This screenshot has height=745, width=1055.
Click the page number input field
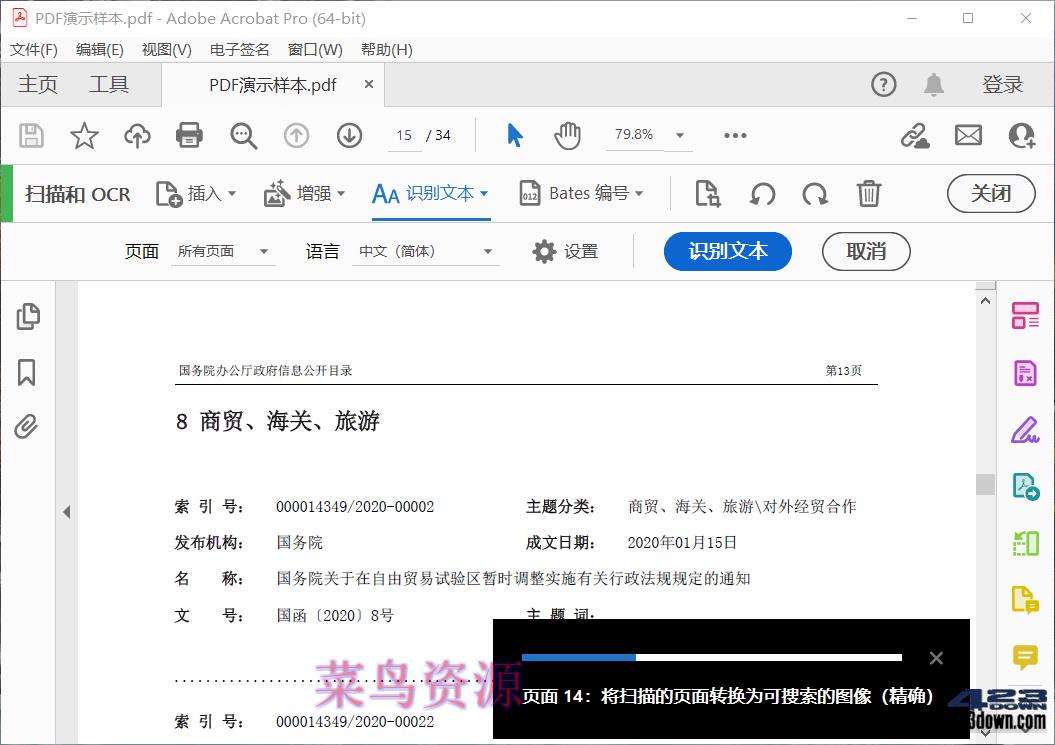pos(405,135)
